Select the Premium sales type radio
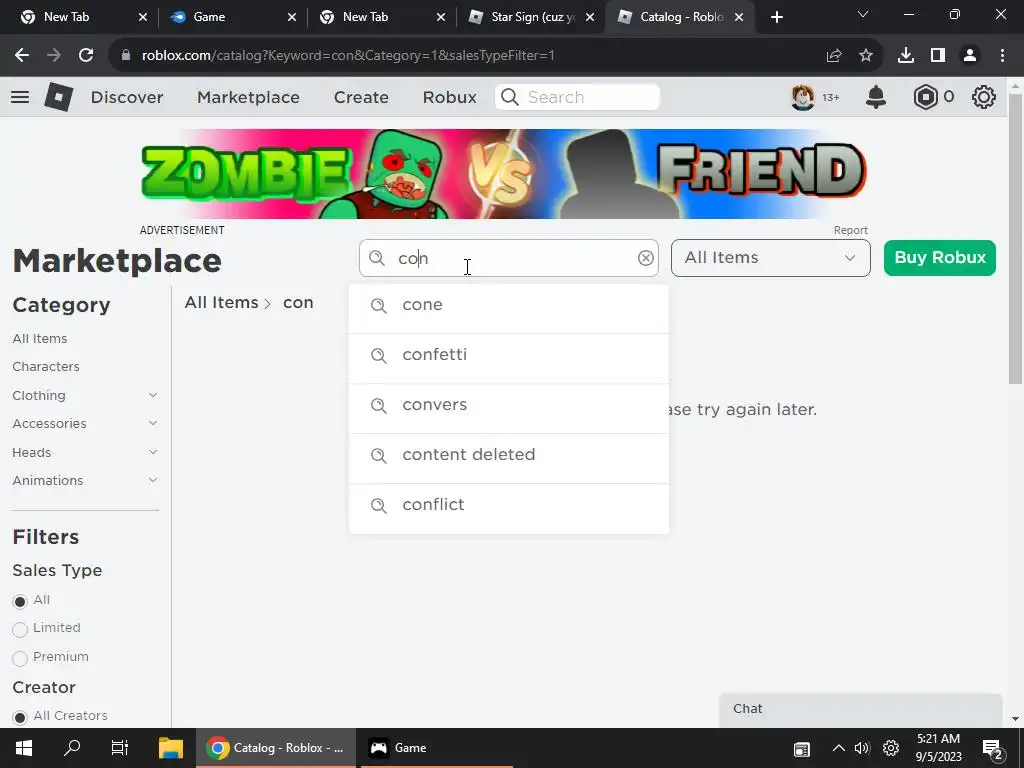The height and width of the screenshot is (768, 1024). (20, 658)
